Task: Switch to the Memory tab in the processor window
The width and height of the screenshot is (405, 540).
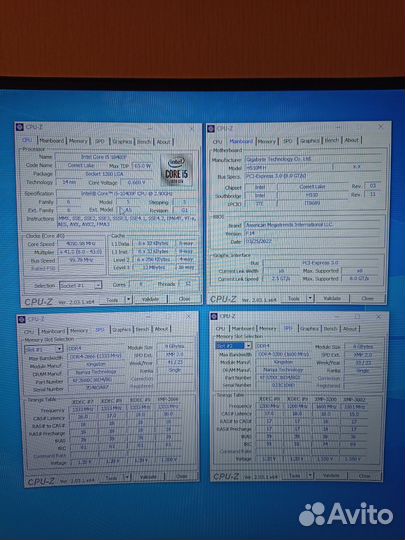Action: point(78,141)
